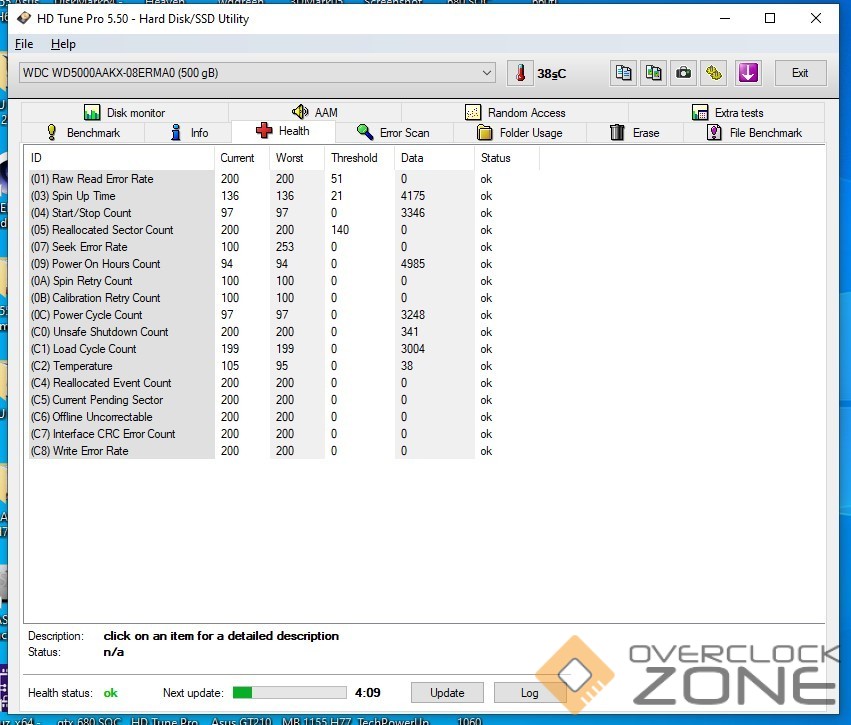This screenshot has width=851, height=725.
Task: Select the (05) Reallocated Sector Count row
Action: 284,230
